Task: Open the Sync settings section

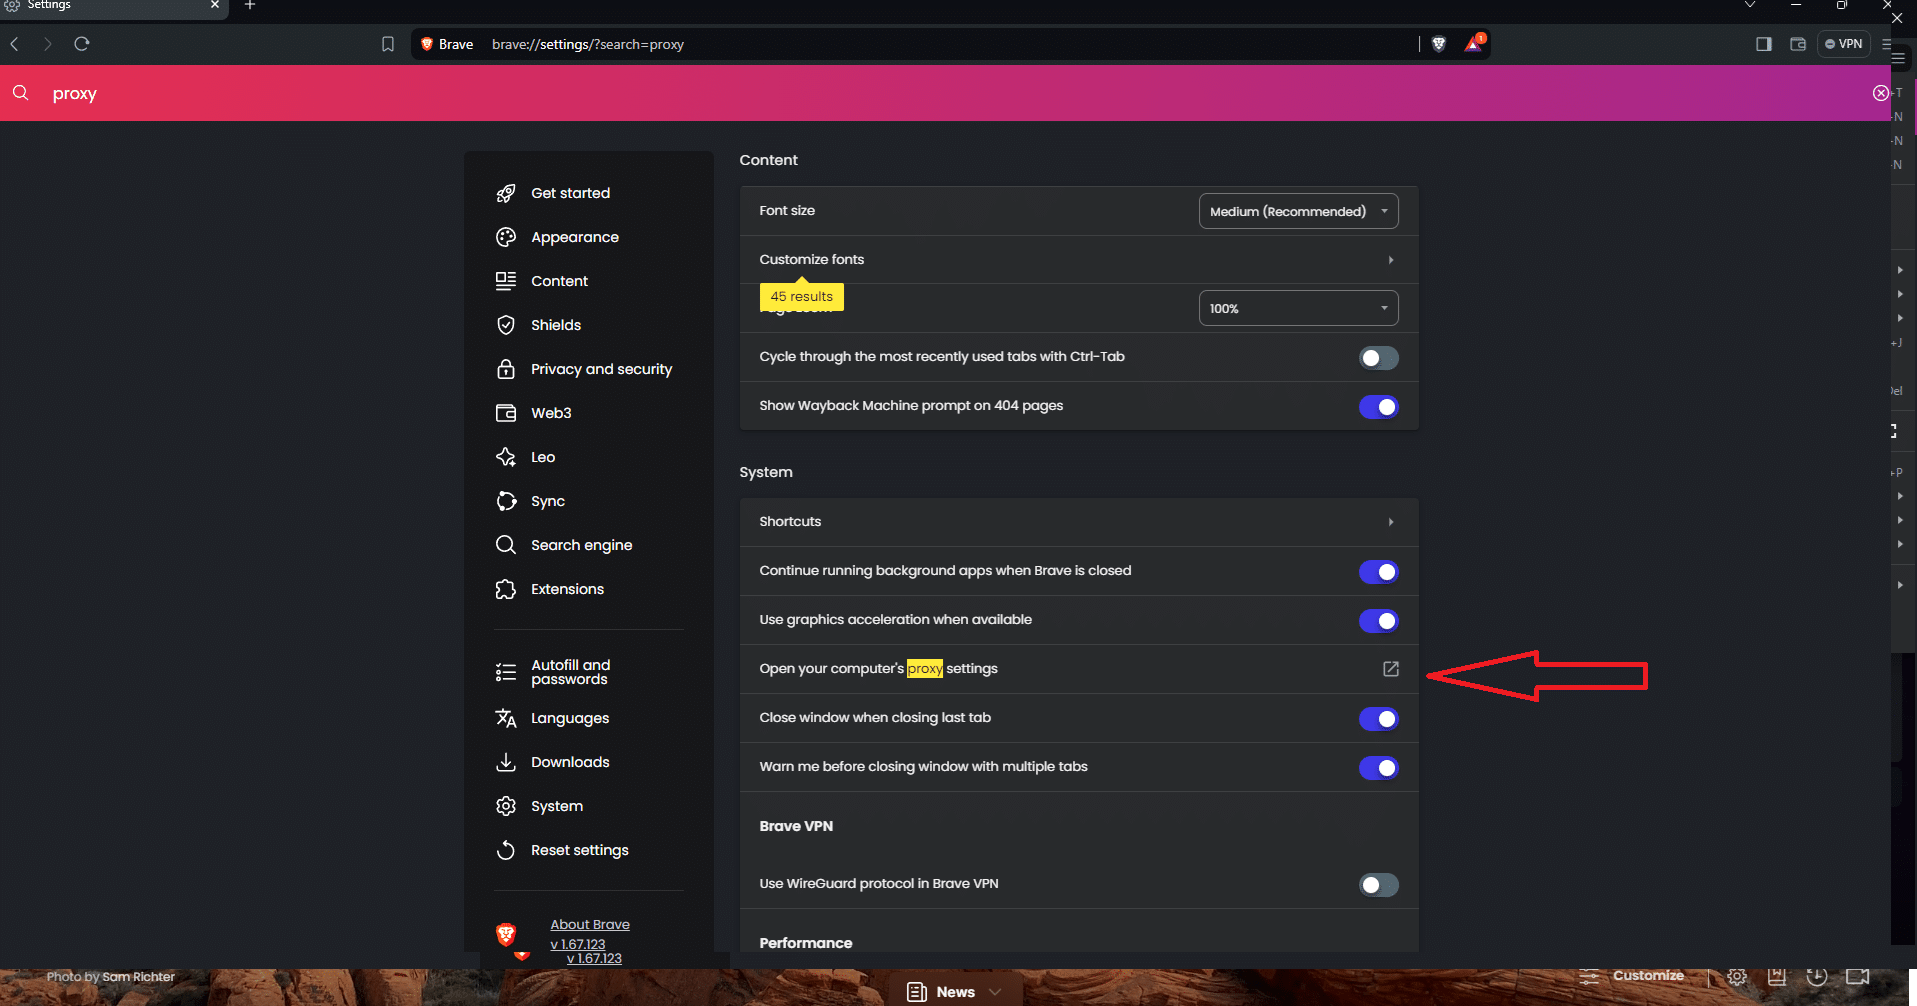Action: (x=546, y=500)
